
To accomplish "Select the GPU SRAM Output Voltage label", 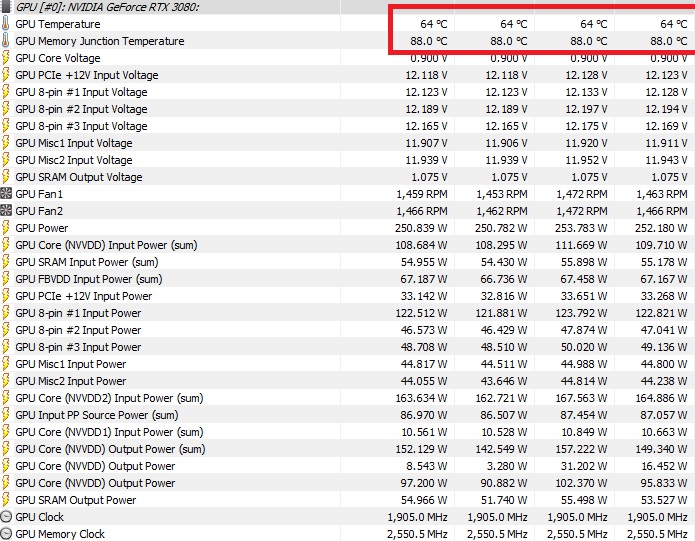I will pos(78,177).
